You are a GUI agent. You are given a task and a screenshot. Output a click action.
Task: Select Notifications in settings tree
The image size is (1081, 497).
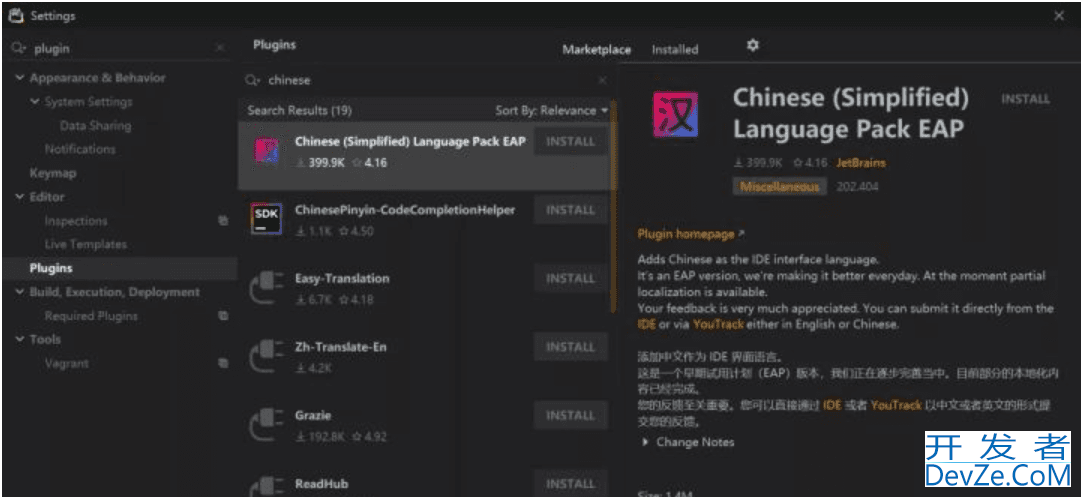pyautogui.click(x=80, y=149)
